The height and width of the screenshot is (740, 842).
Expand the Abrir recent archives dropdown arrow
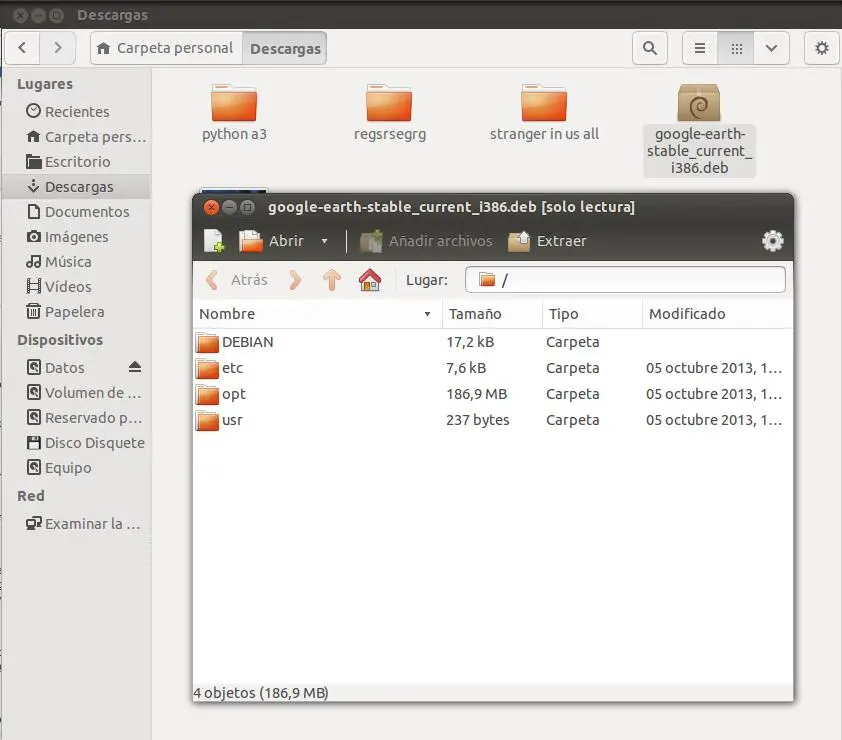324,241
